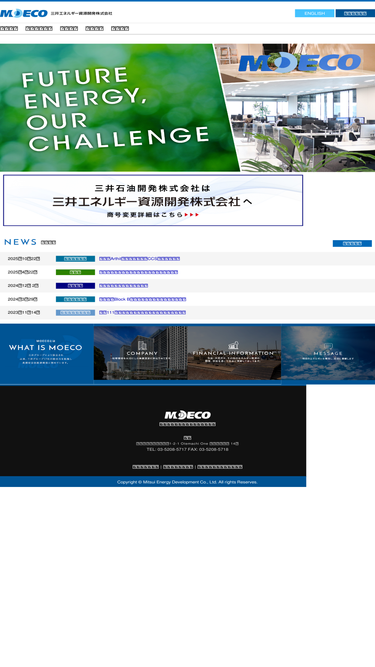Click the speech icon on MESSAGE tile

[328, 346]
